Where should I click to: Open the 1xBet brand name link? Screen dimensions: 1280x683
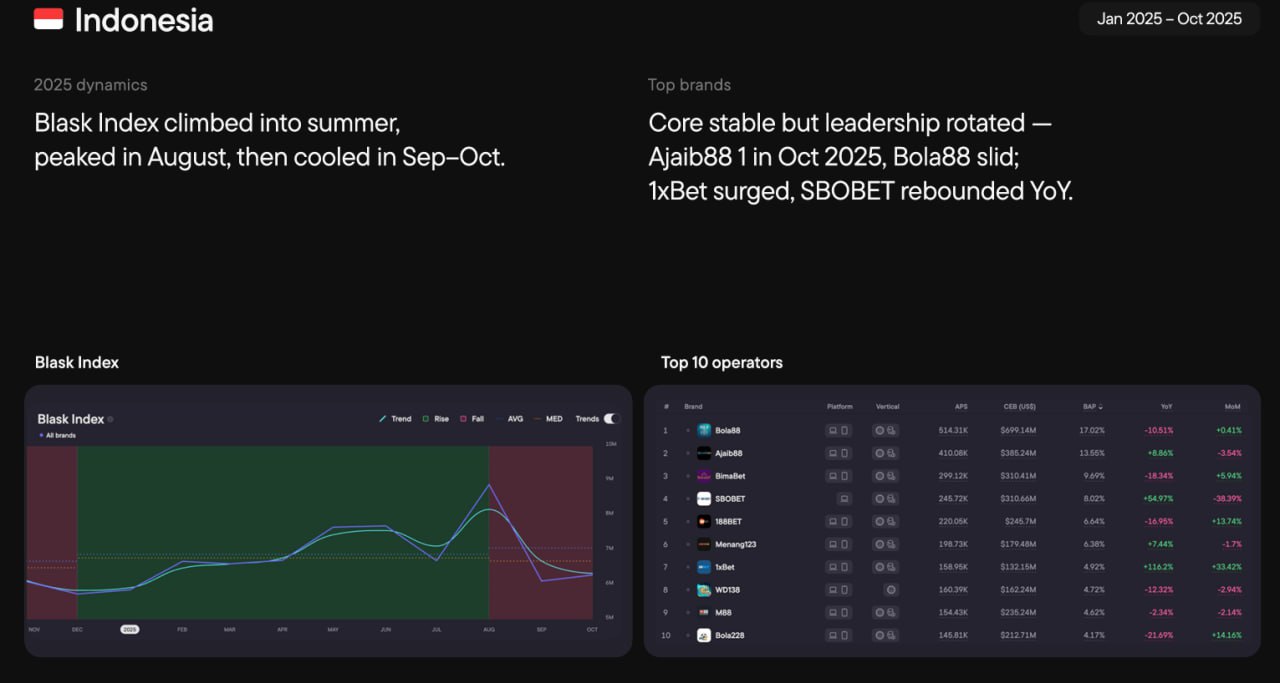(725, 567)
